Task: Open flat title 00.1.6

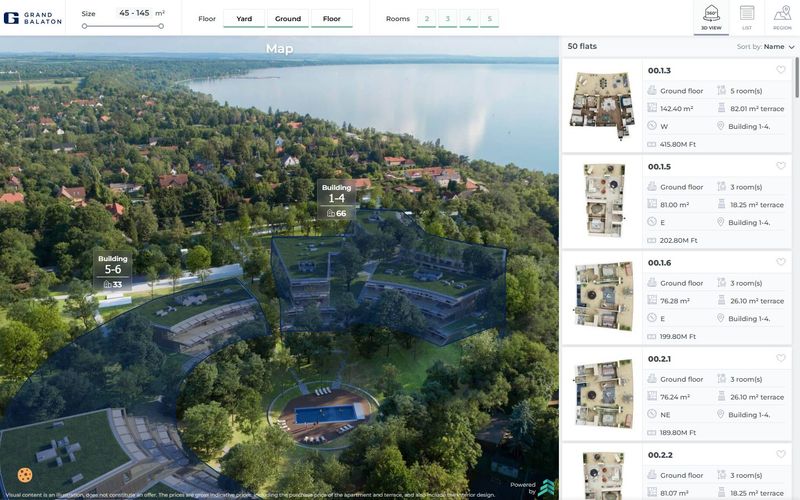Action: tap(659, 263)
